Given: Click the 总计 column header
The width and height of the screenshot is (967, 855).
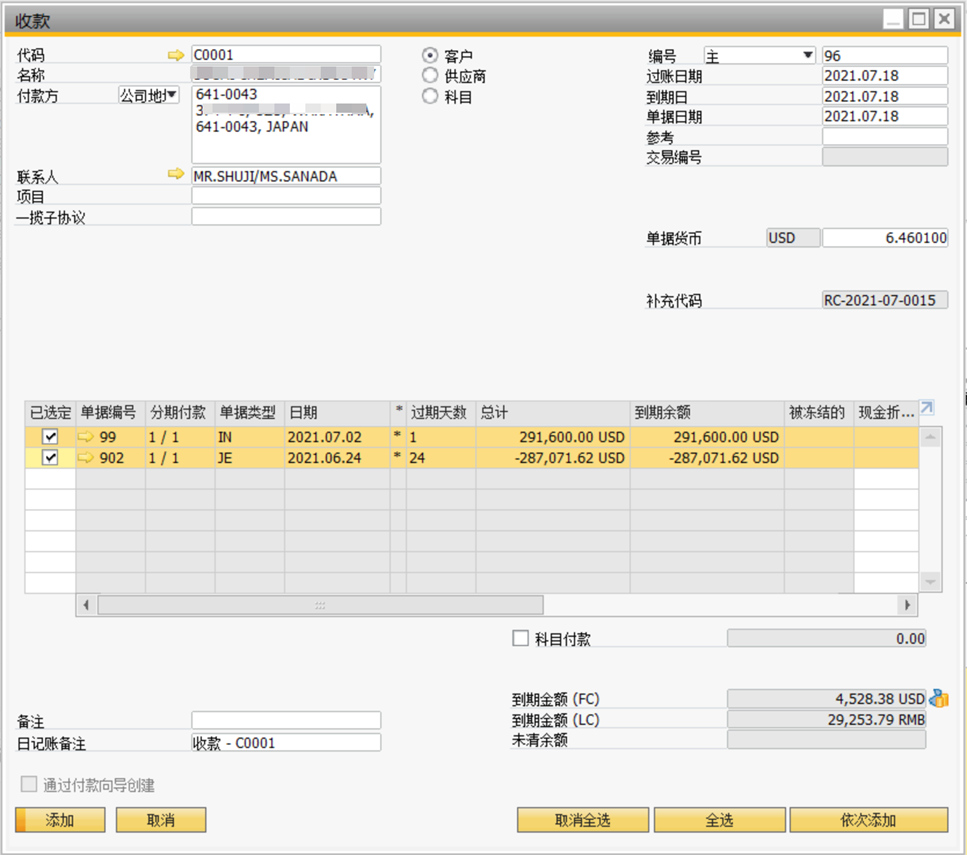Looking at the screenshot, I should tap(553, 413).
